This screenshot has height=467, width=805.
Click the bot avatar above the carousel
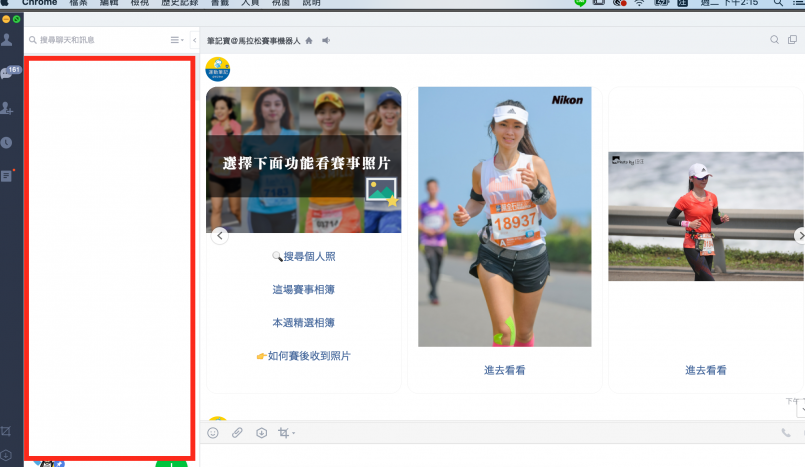coord(218,69)
